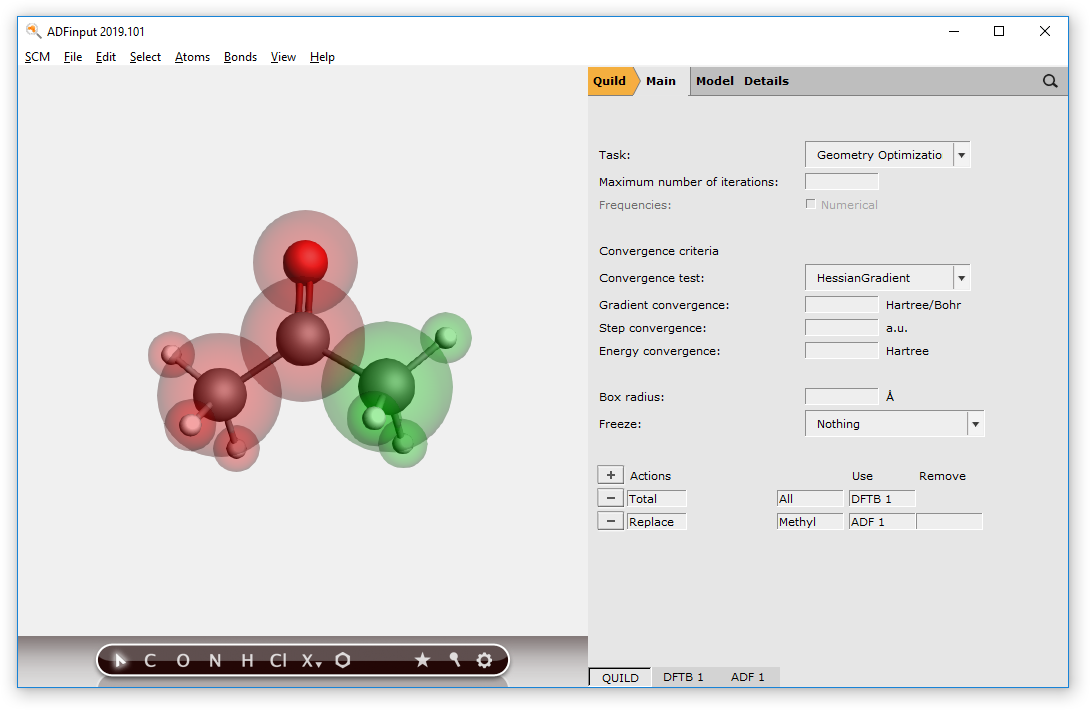The image size is (1090, 710).
Task: Select the Chlorine atom tool
Action: point(278,660)
